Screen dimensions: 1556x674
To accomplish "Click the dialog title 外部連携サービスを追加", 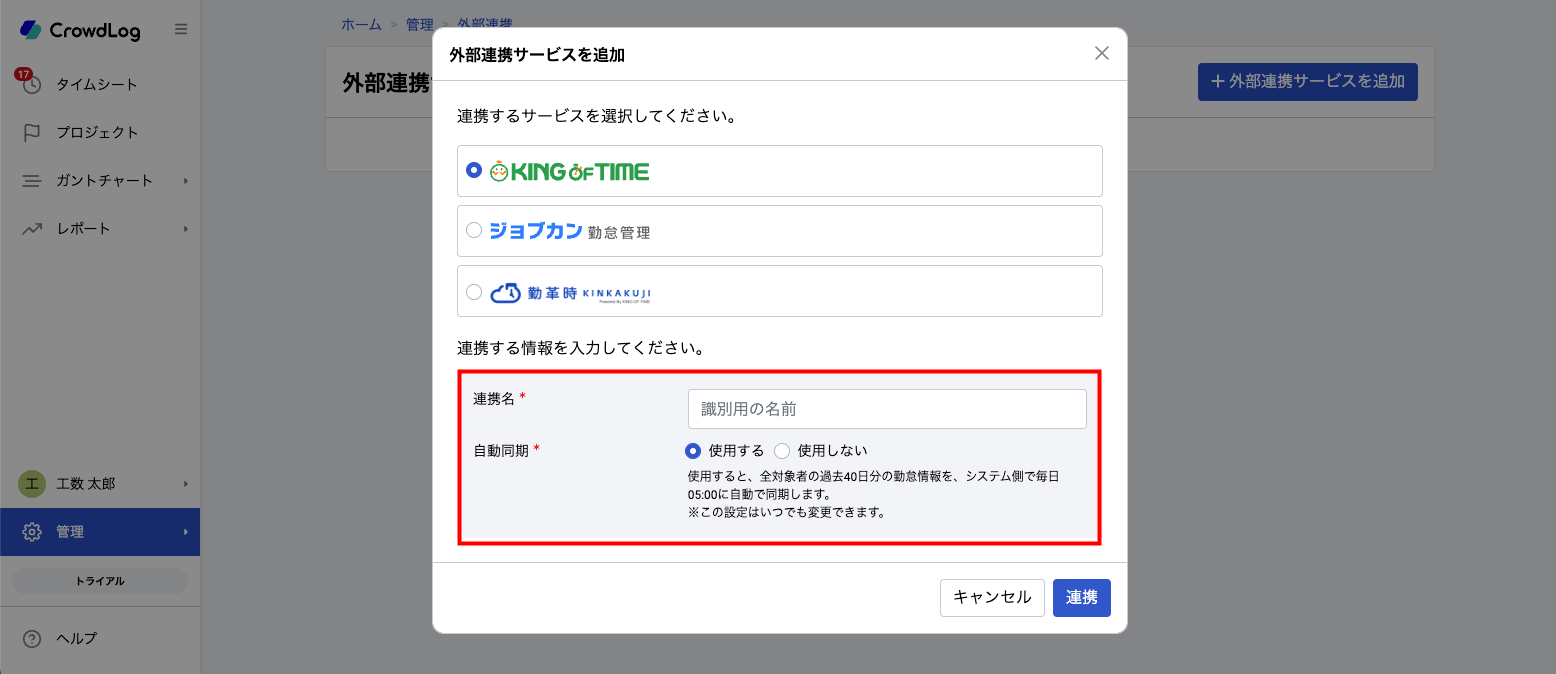I will click(537, 55).
